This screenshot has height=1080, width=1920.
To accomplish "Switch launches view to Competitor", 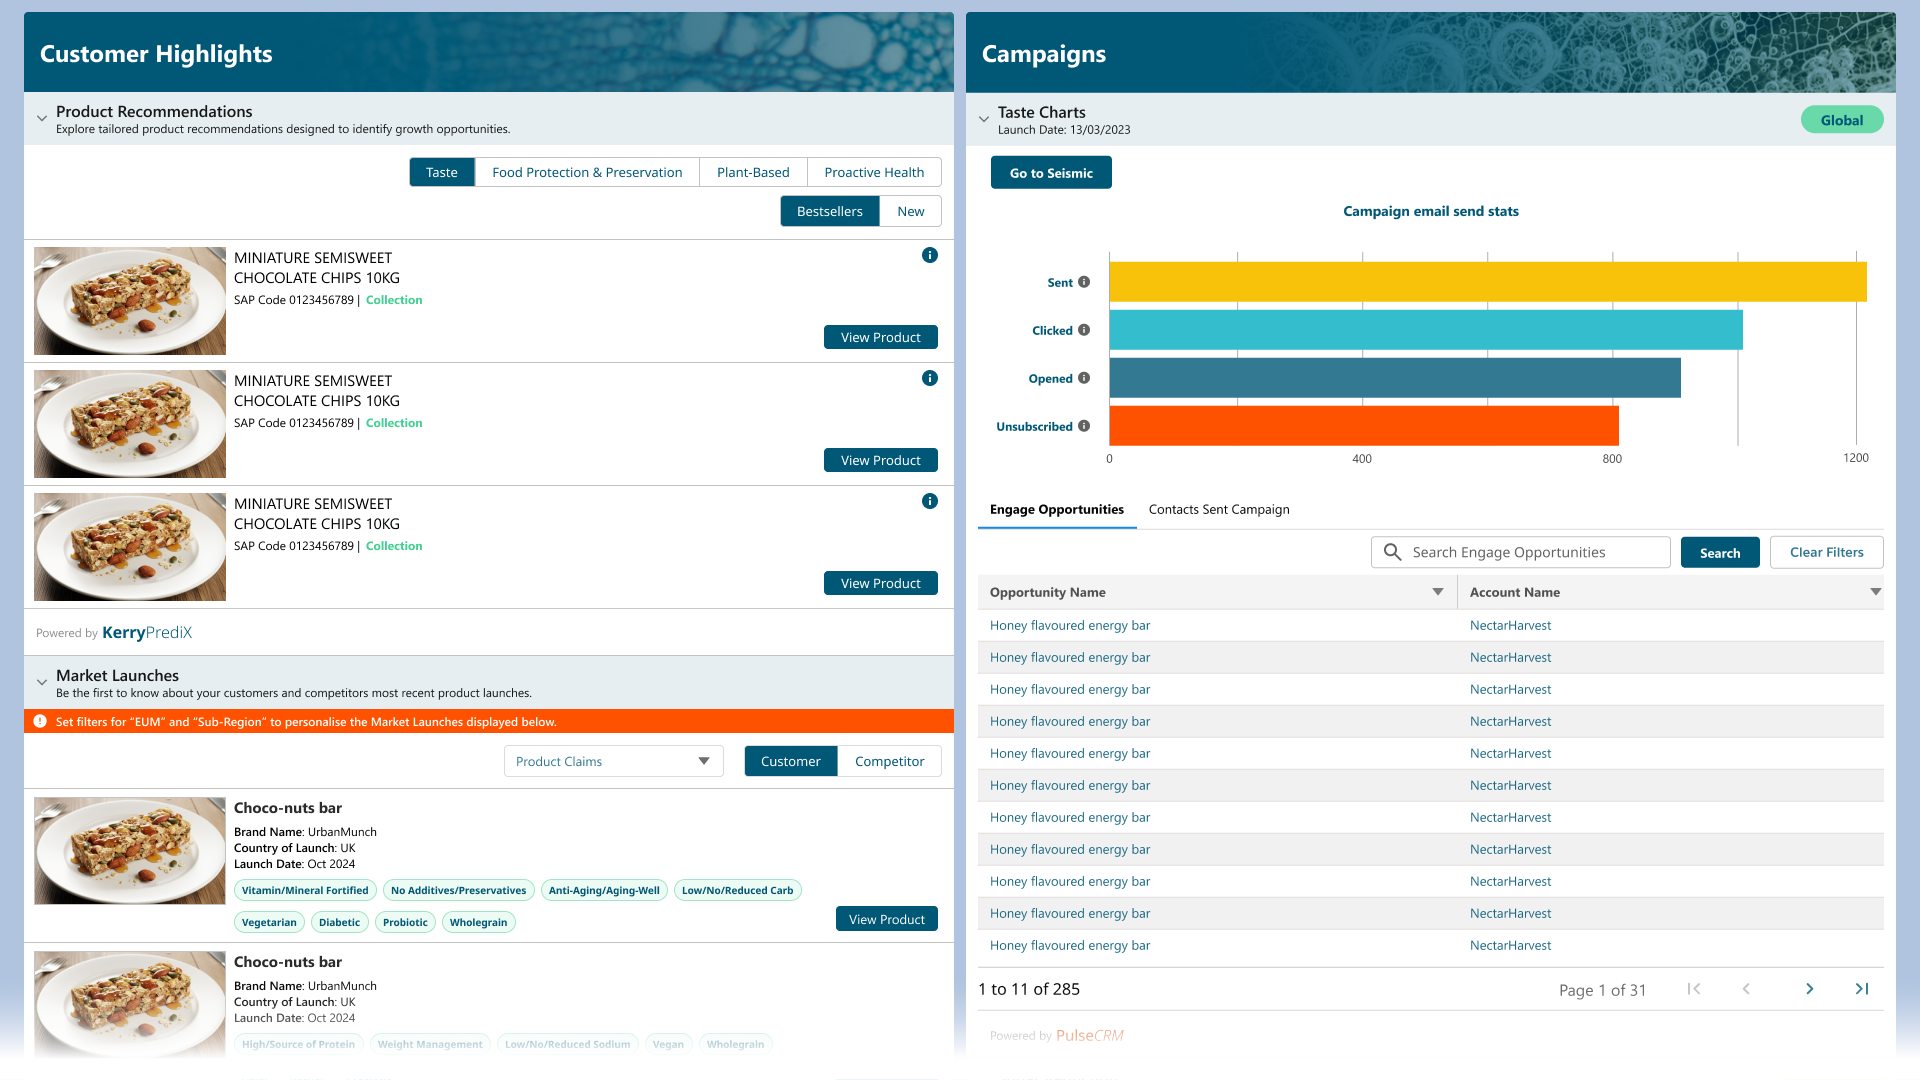I will (889, 761).
